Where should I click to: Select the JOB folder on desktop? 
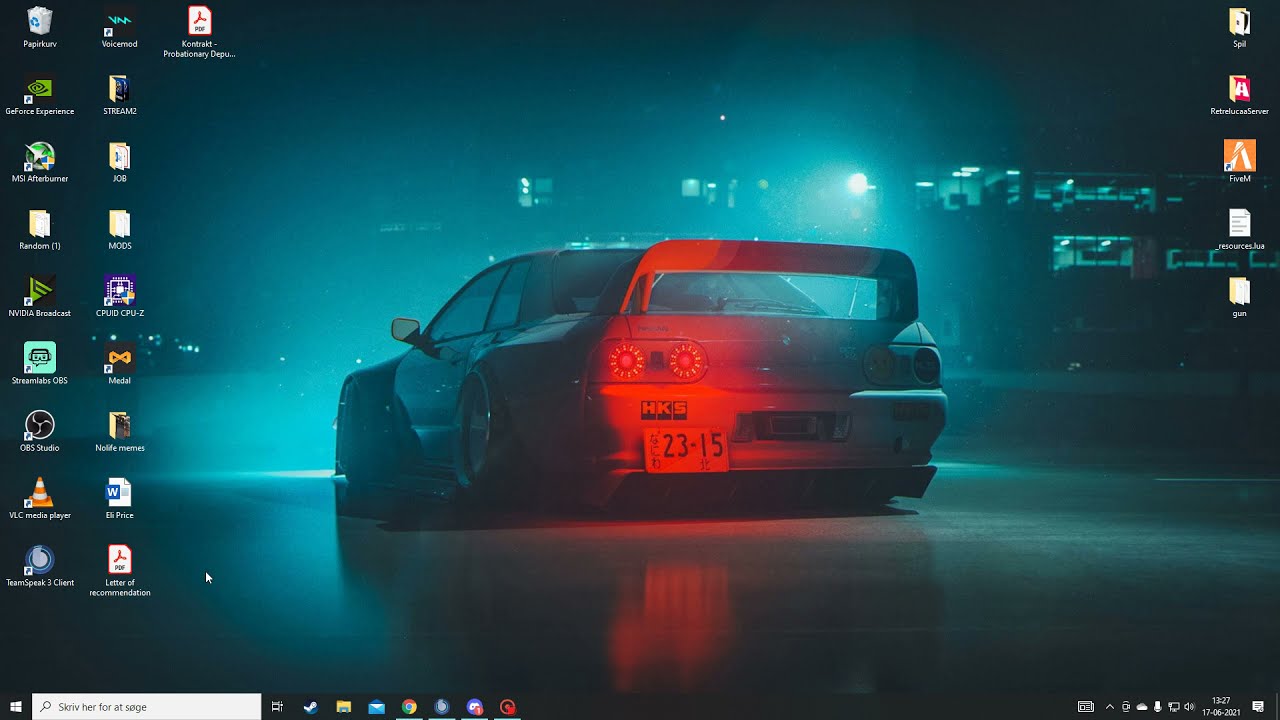click(120, 162)
